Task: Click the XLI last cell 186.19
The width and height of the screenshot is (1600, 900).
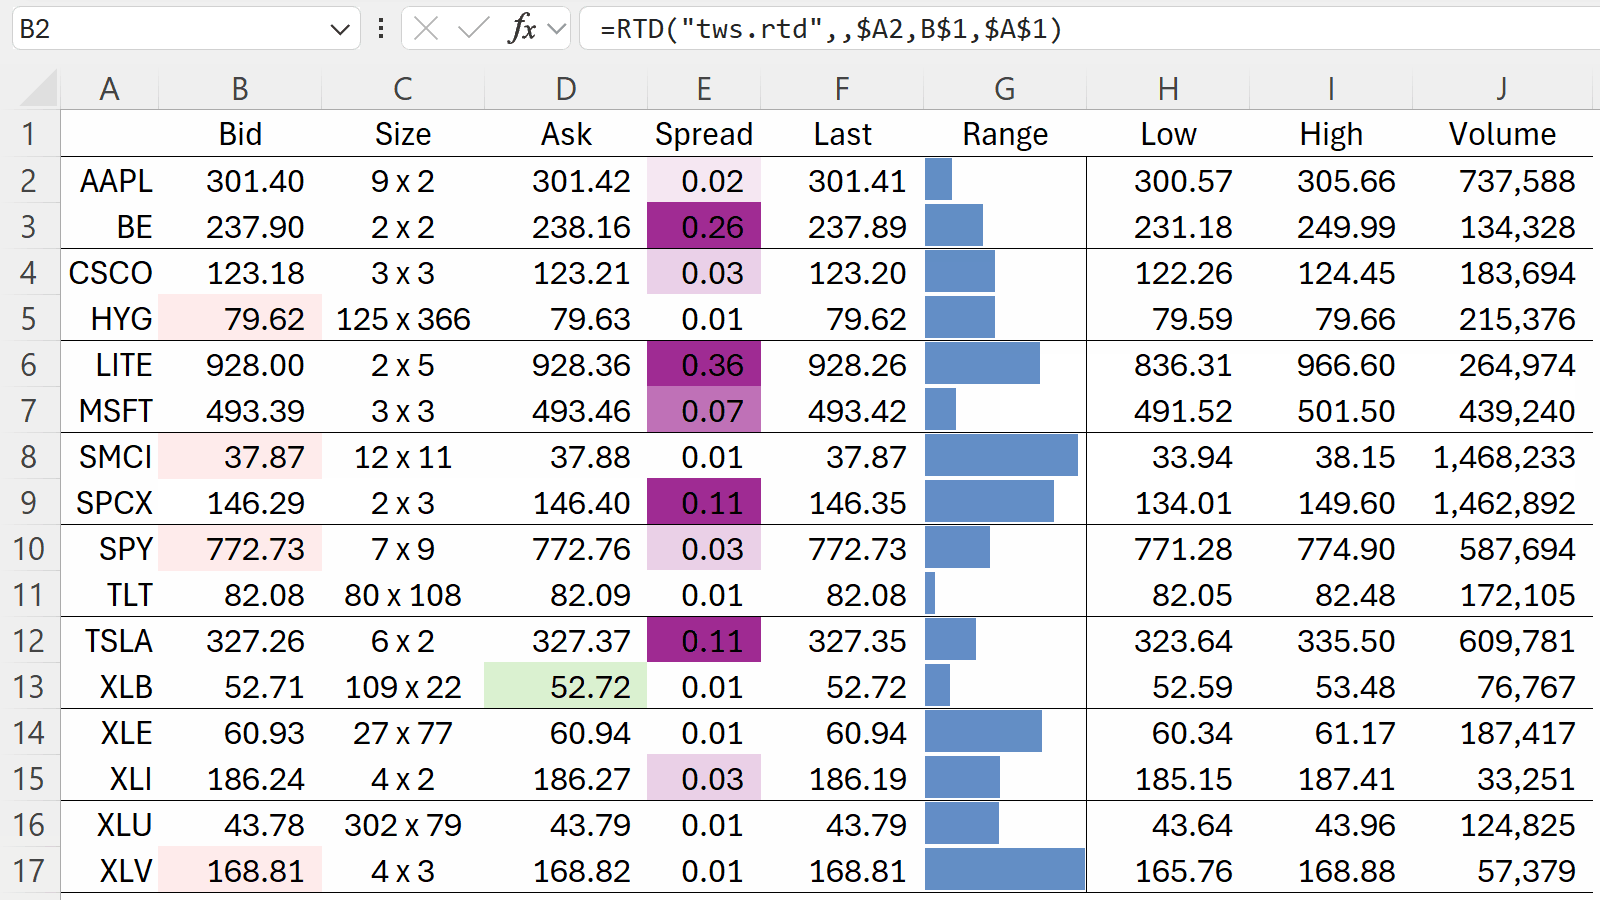Action: (842, 778)
